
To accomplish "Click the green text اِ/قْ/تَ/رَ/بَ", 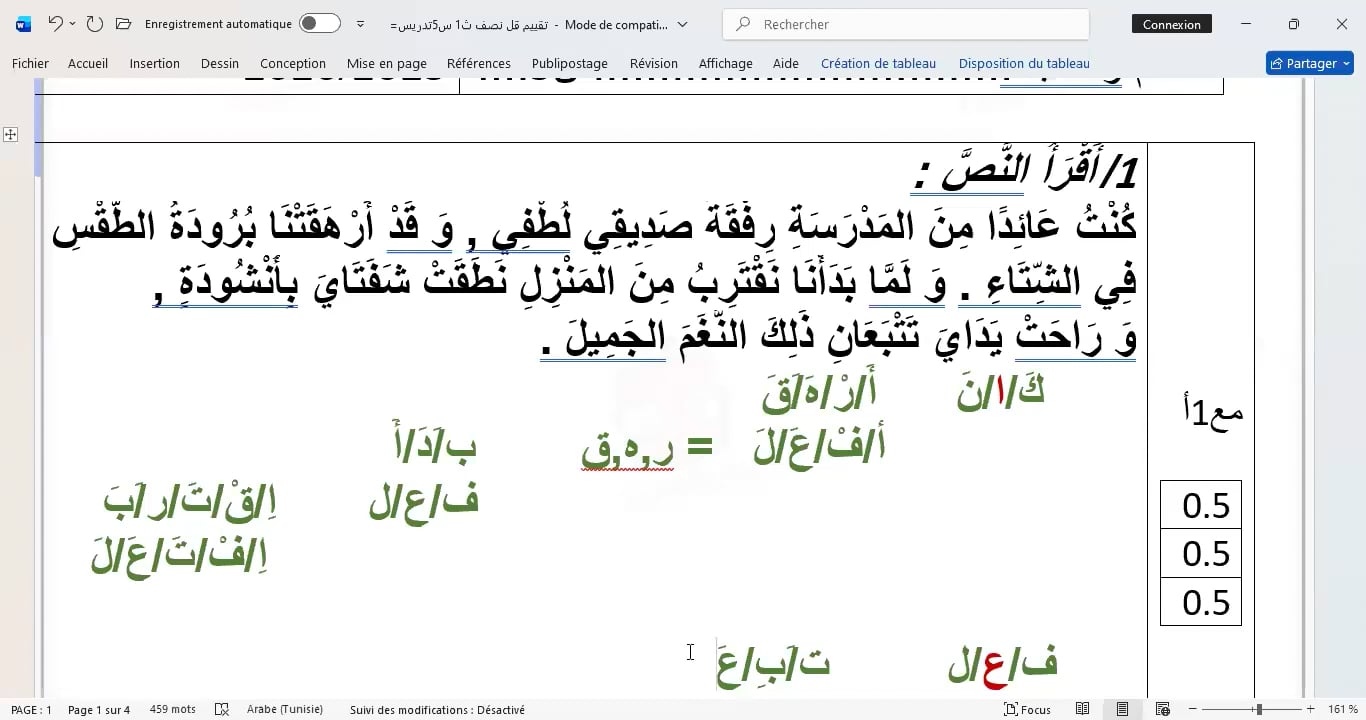I will (189, 502).
